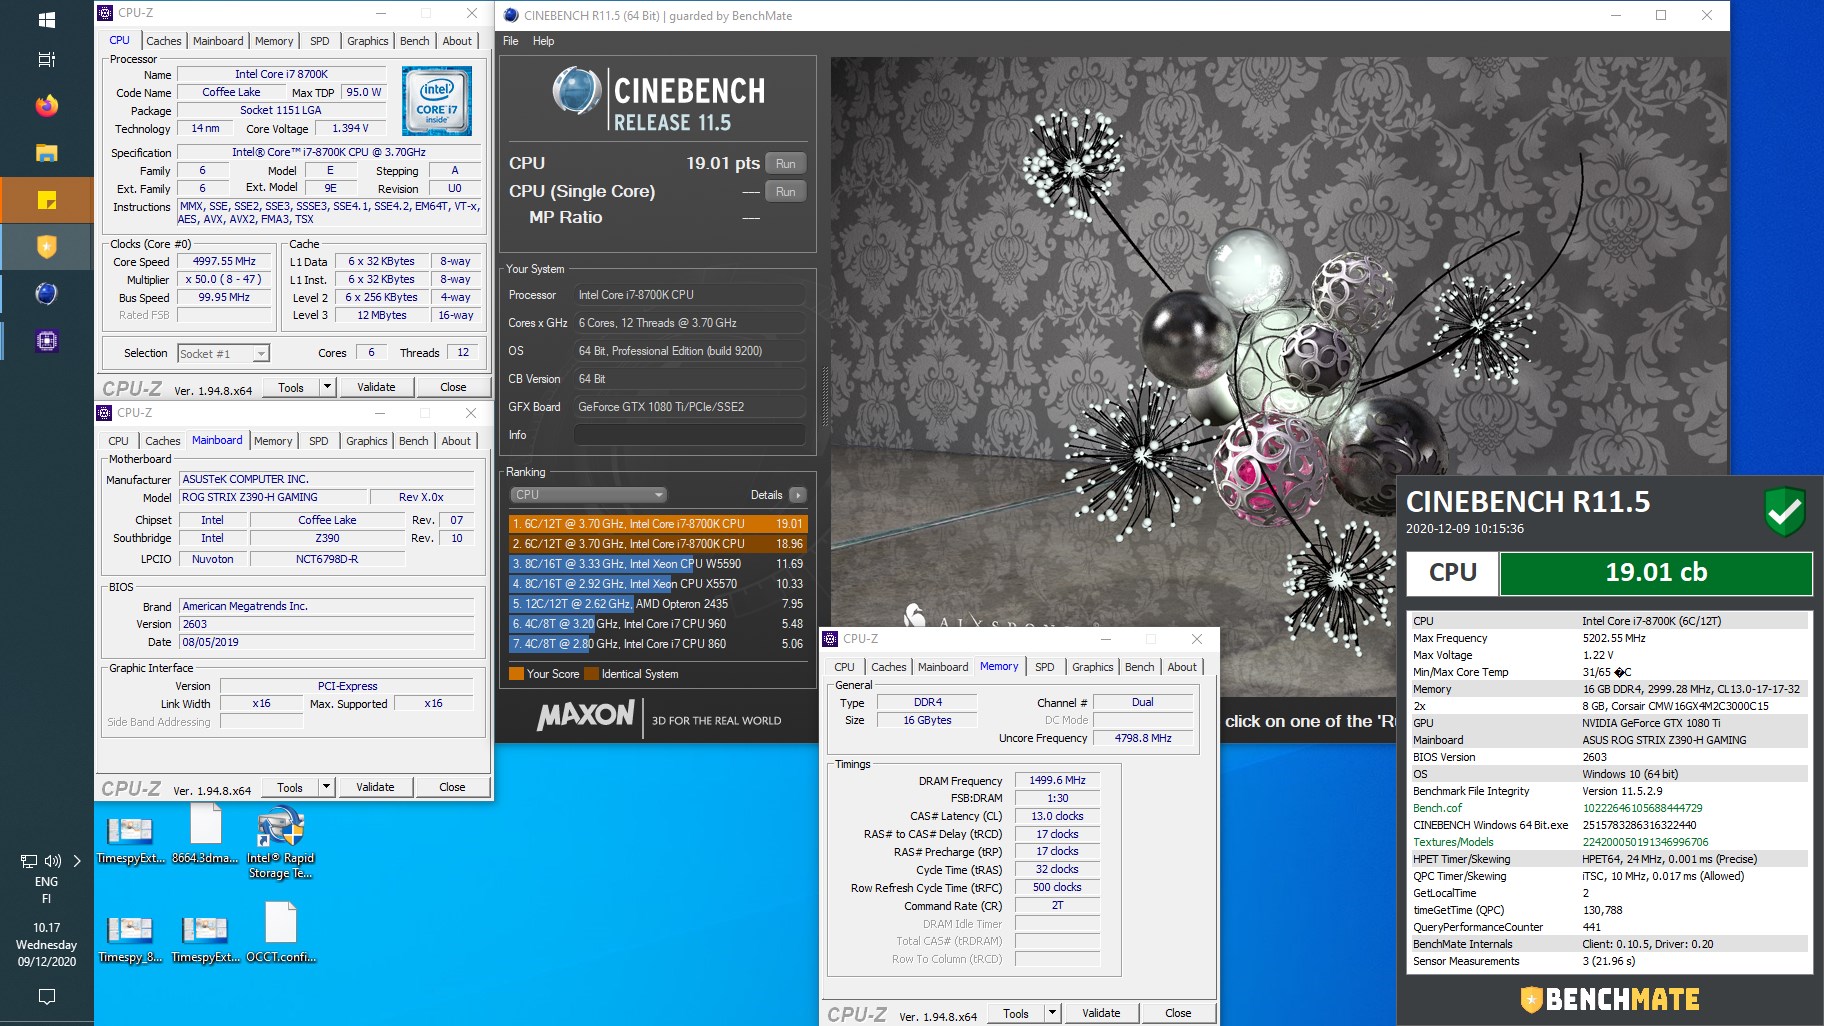The height and width of the screenshot is (1026, 1824).
Task: Click the volume speaker tray icon
Action: click(x=53, y=860)
